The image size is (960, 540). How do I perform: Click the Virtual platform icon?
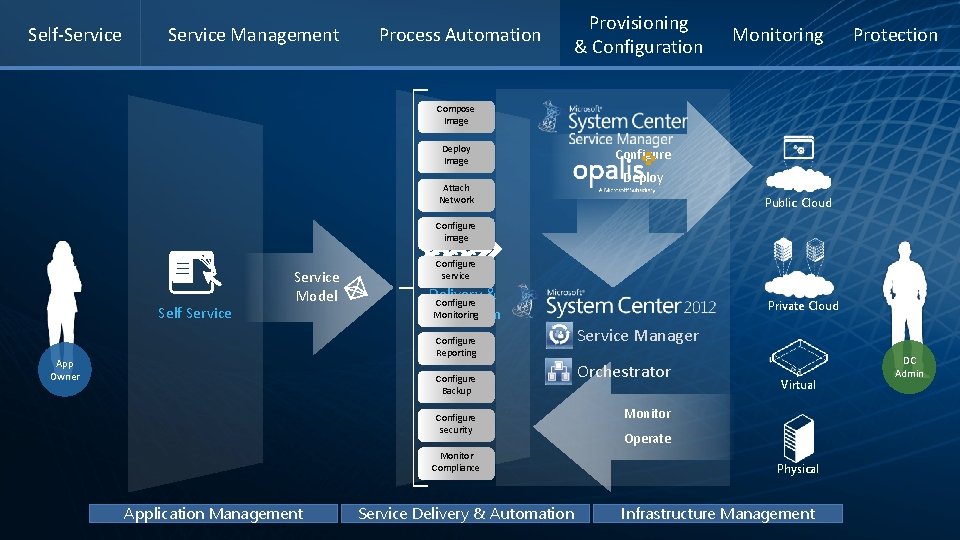point(798,358)
